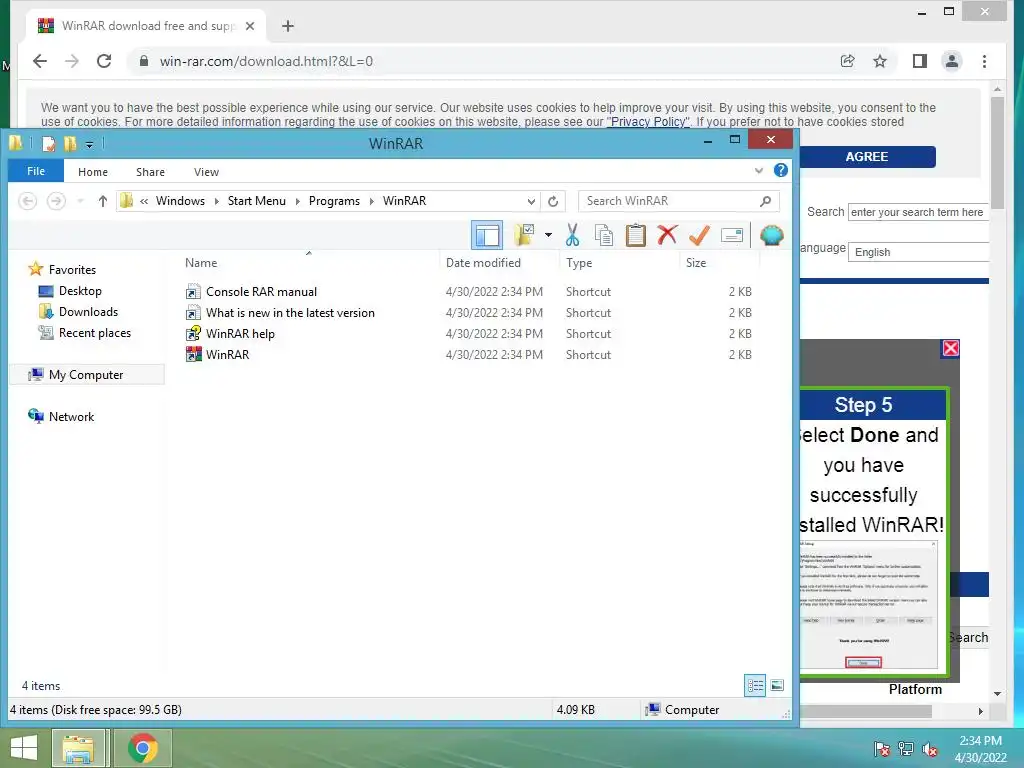Toggle the navigation pane toolbar button
The height and width of the screenshot is (768, 1024).
coord(487,235)
